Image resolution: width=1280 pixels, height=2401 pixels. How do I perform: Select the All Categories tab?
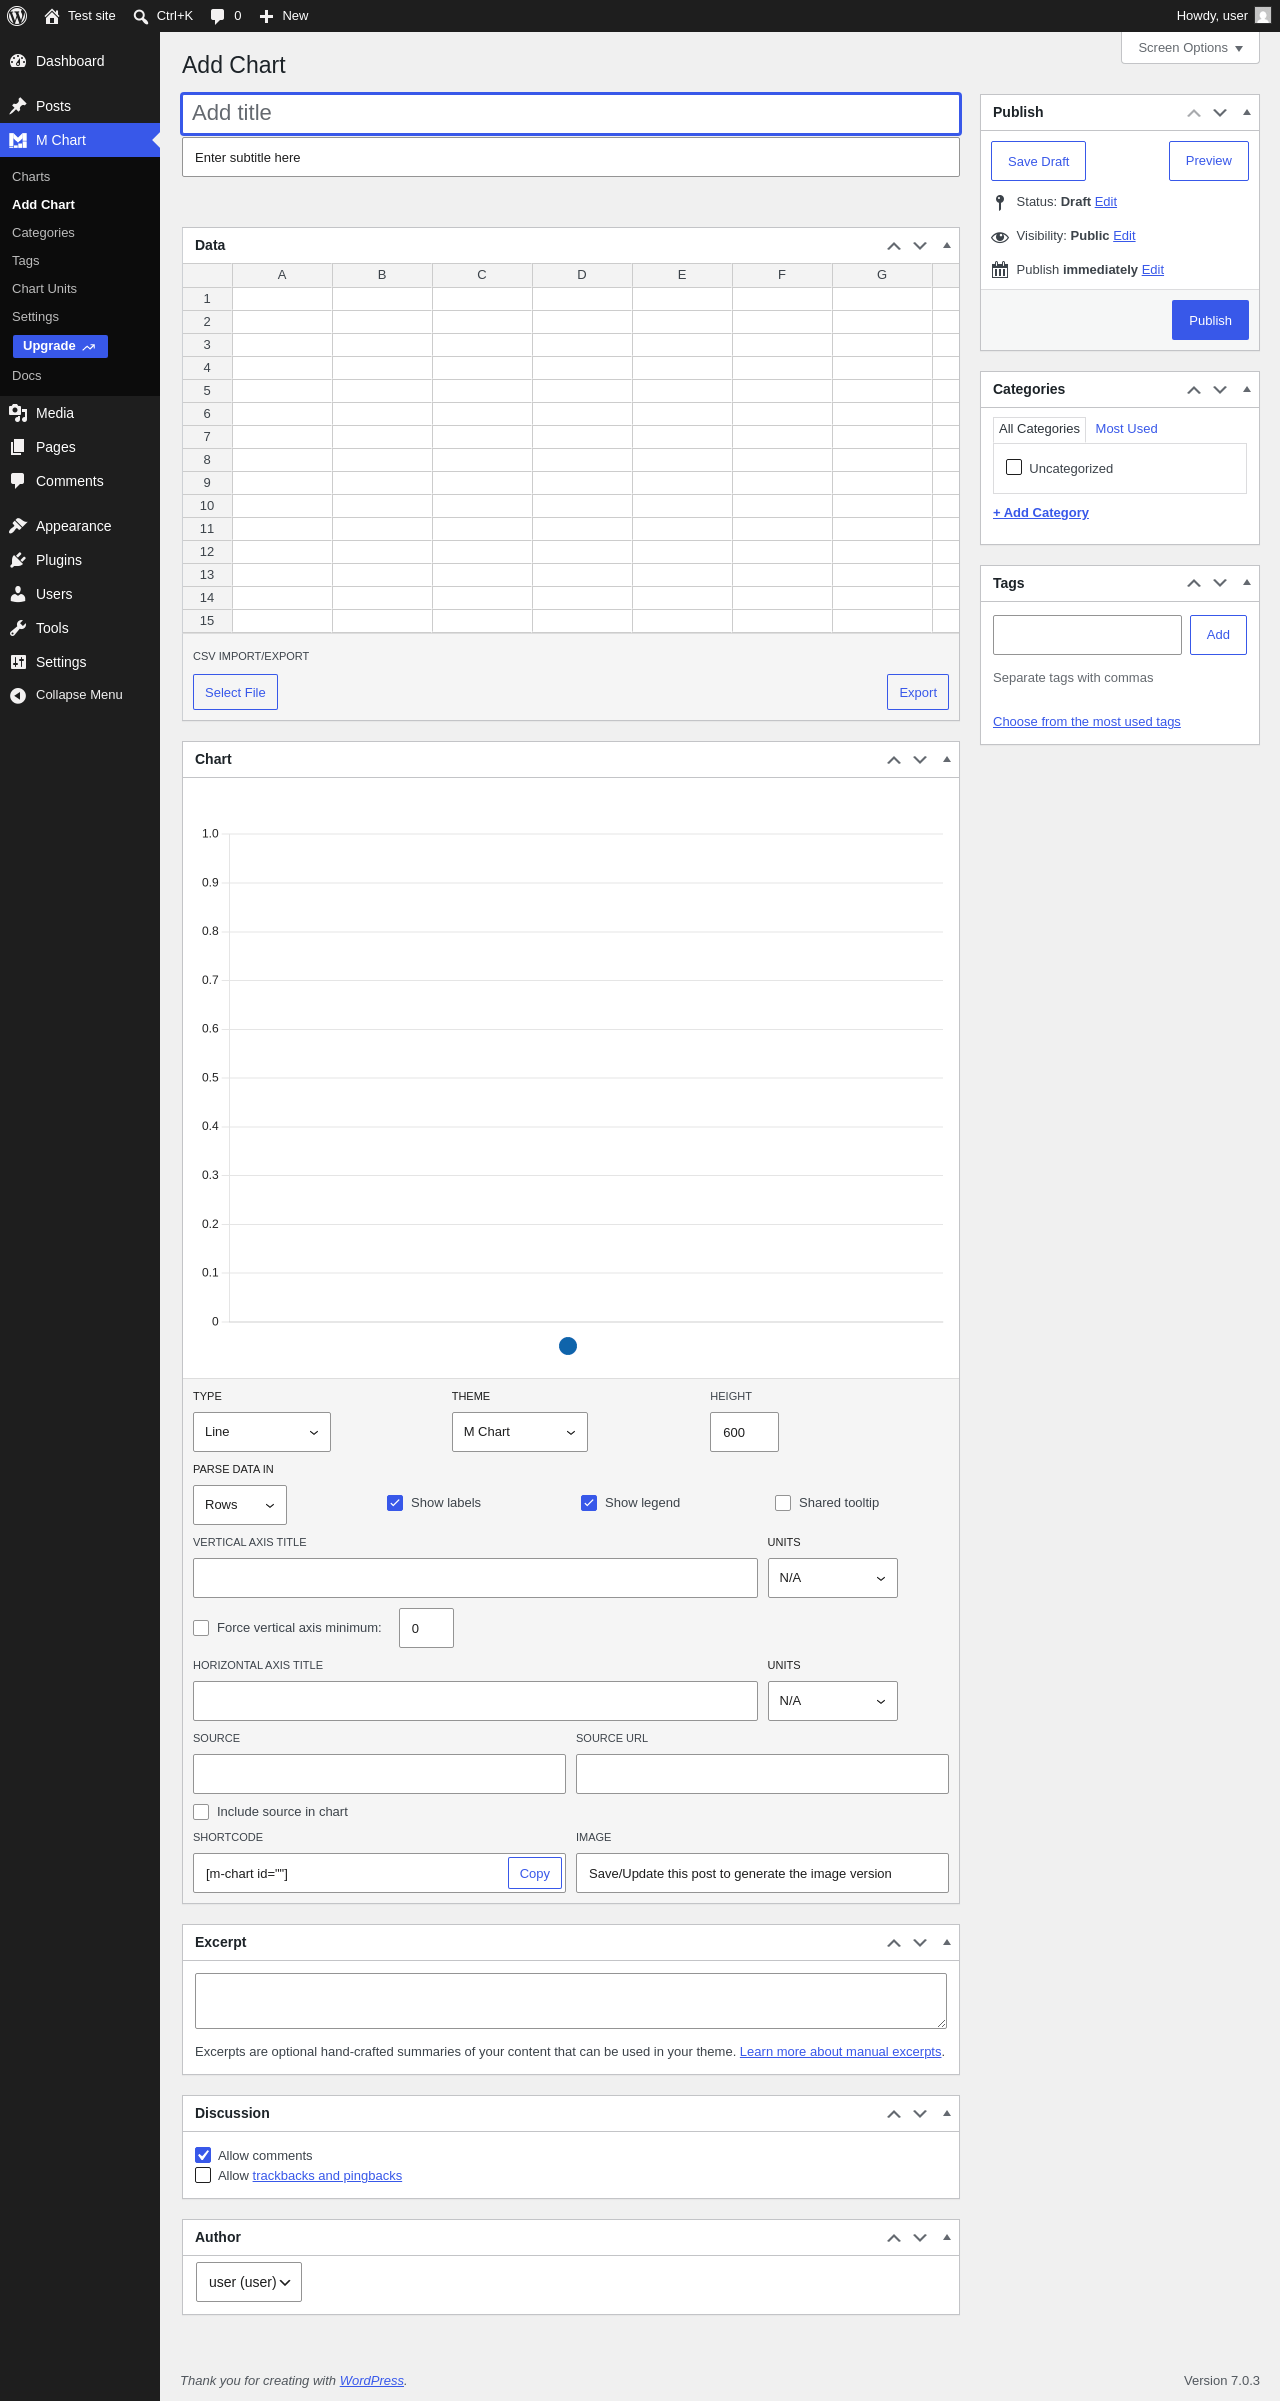1039,429
